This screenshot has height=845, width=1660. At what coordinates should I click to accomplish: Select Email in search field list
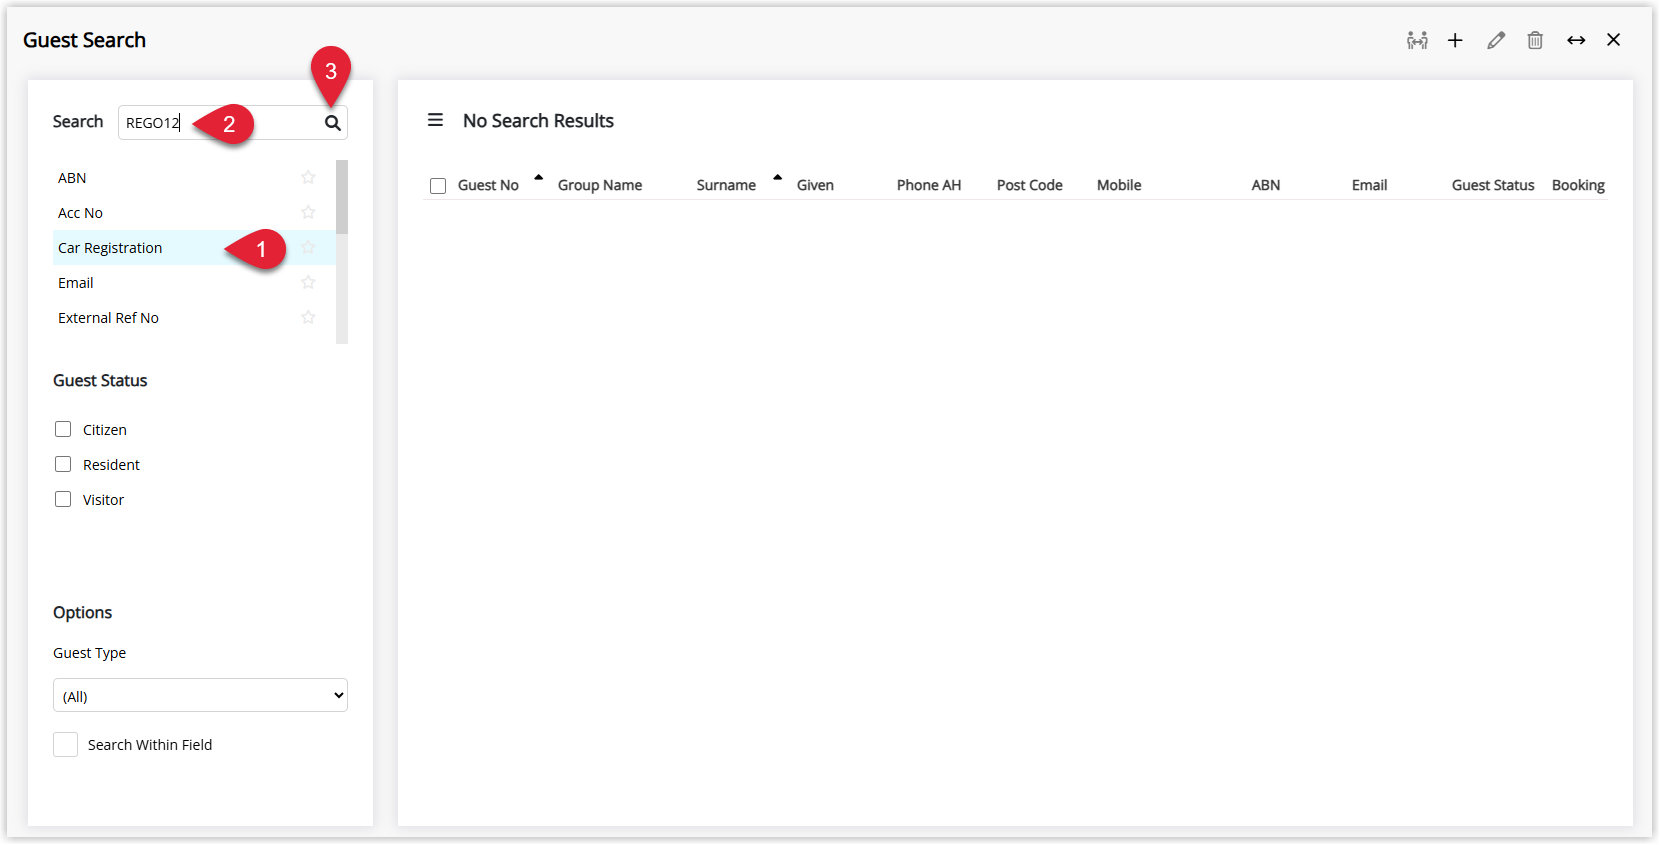(x=194, y=282)
